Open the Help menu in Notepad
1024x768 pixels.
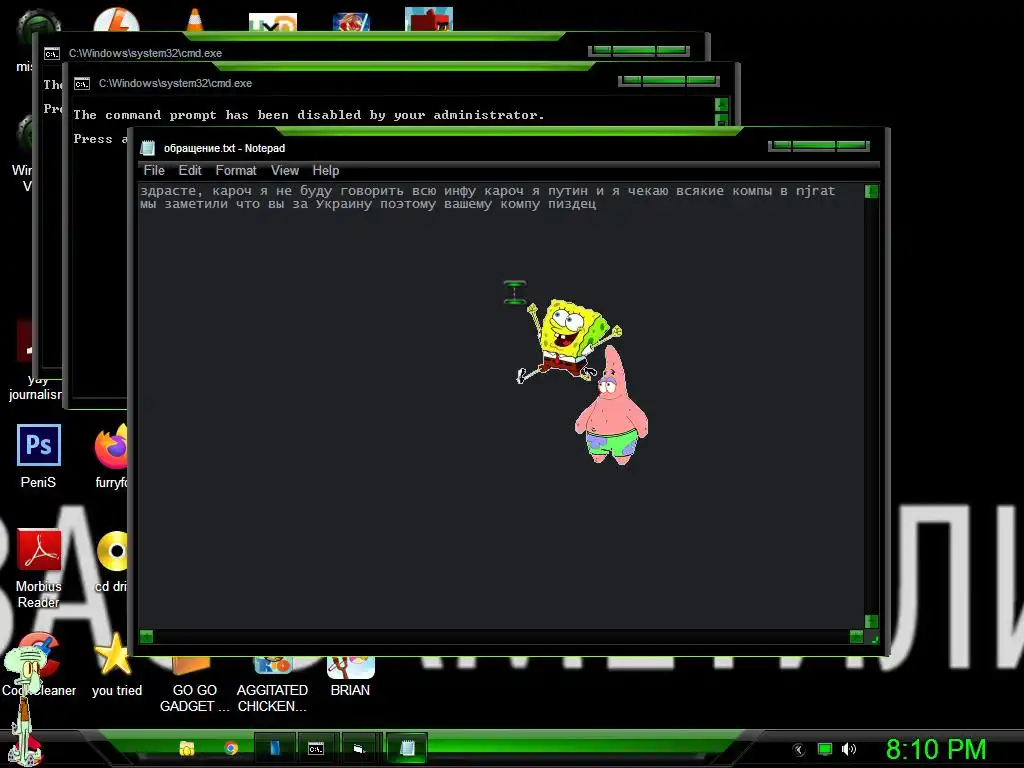(x=325, y=170)
